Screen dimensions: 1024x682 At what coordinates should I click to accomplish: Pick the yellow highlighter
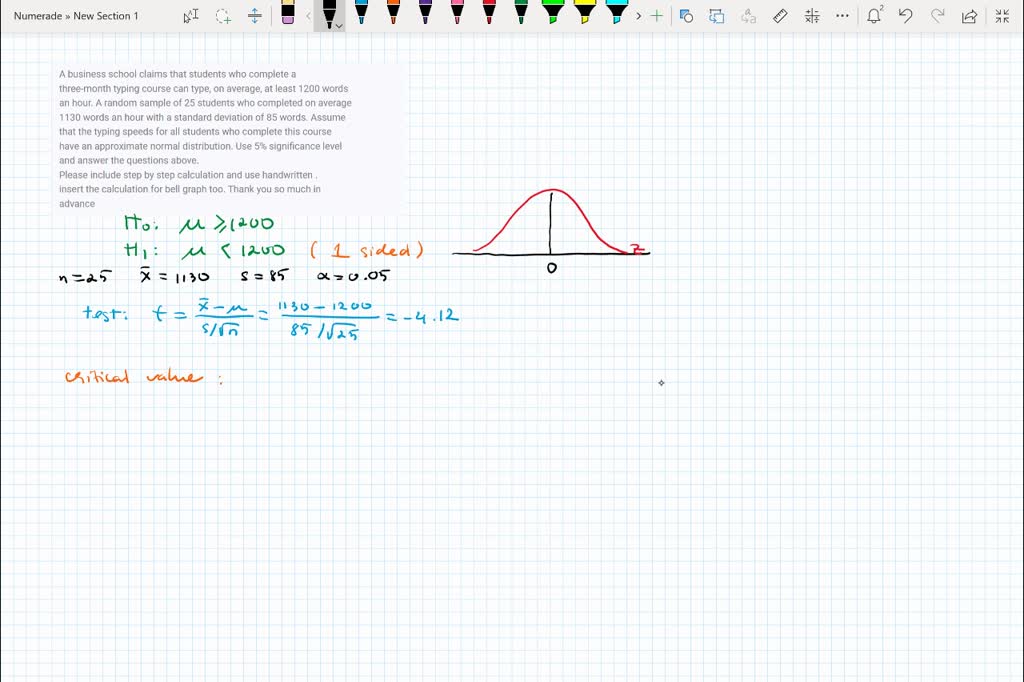coord(586,14)
